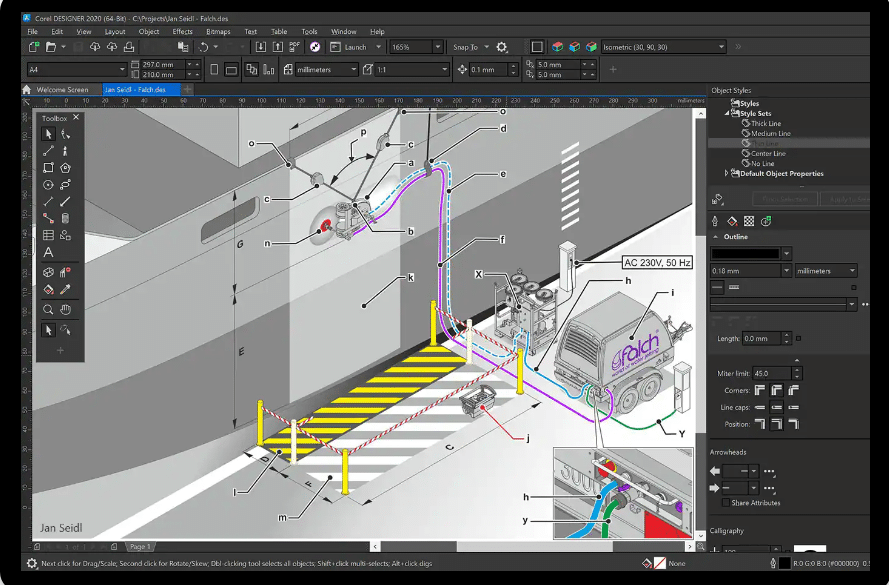Screen dimensions: 889x585
Task: Click the Miter limit 45.0 field
Action: pos(772,374)
